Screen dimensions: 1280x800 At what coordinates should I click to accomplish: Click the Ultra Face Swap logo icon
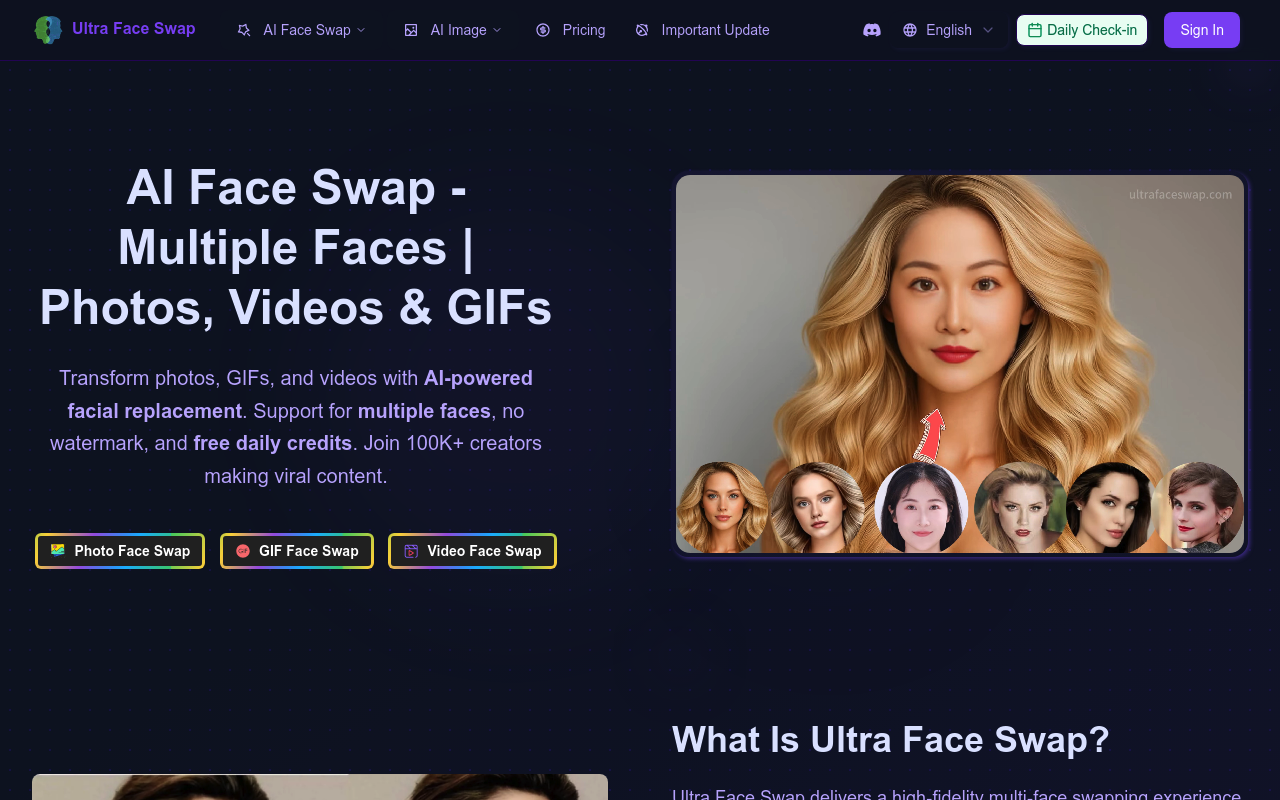47,29
